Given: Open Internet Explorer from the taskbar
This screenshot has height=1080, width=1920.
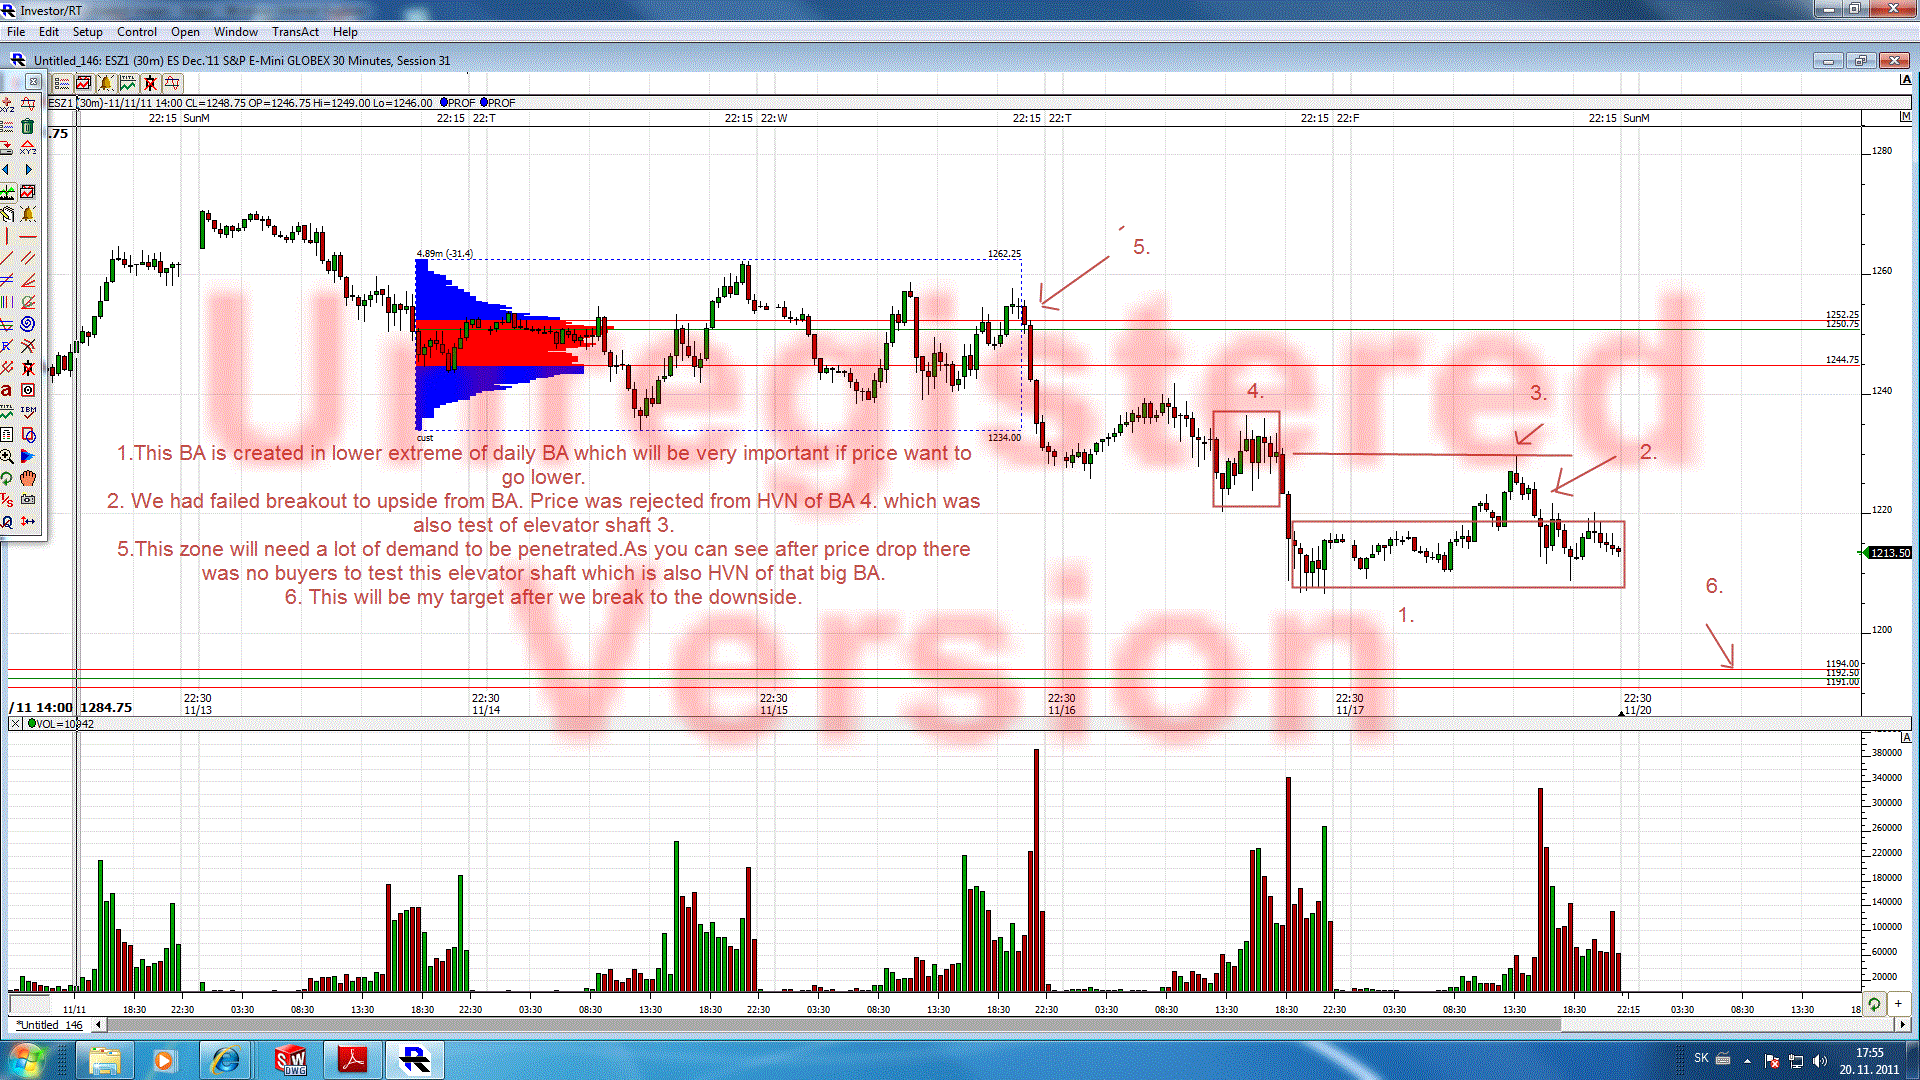Looking at the screenshot, I should click(x=226, y=1060).
